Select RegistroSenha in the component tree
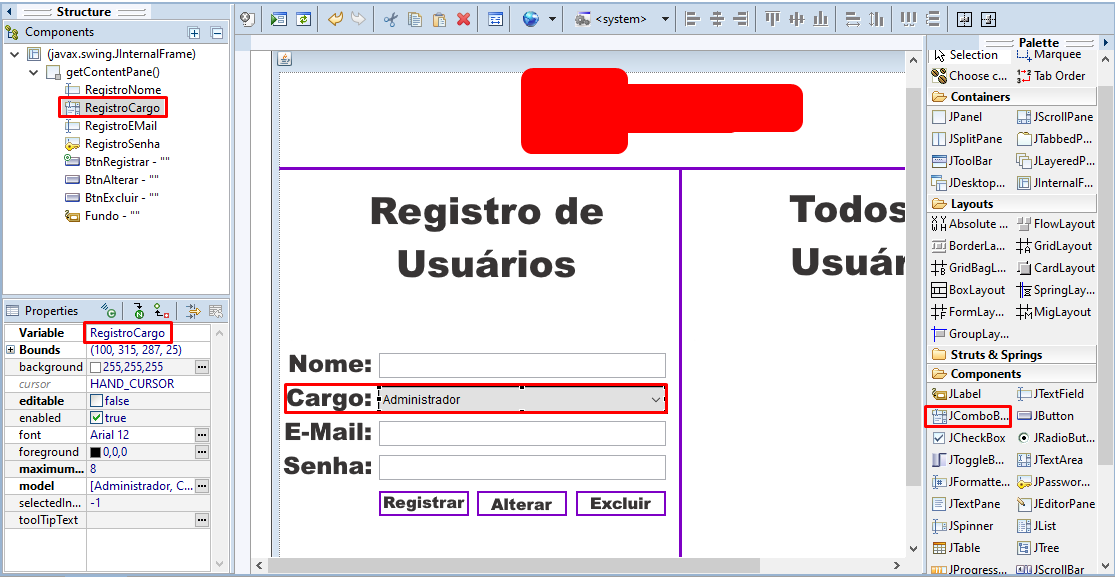The width and height of the screenshot is (1115, 577). point(112,144)
